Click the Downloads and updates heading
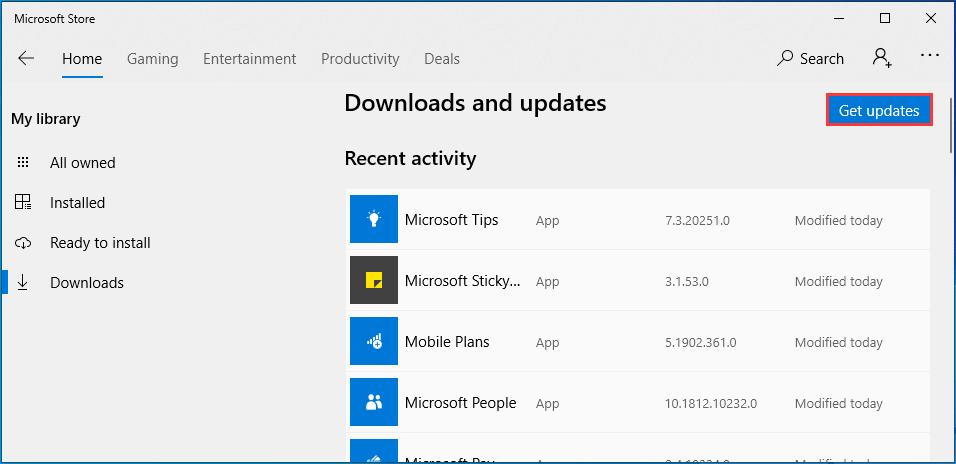The image size is (956, 464). 476,104
